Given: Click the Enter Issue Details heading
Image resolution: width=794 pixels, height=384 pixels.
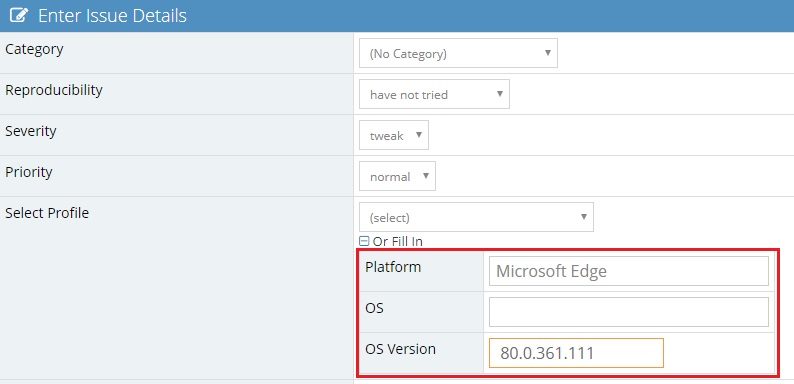Looking at the screenshot, I should pos(112,16).
